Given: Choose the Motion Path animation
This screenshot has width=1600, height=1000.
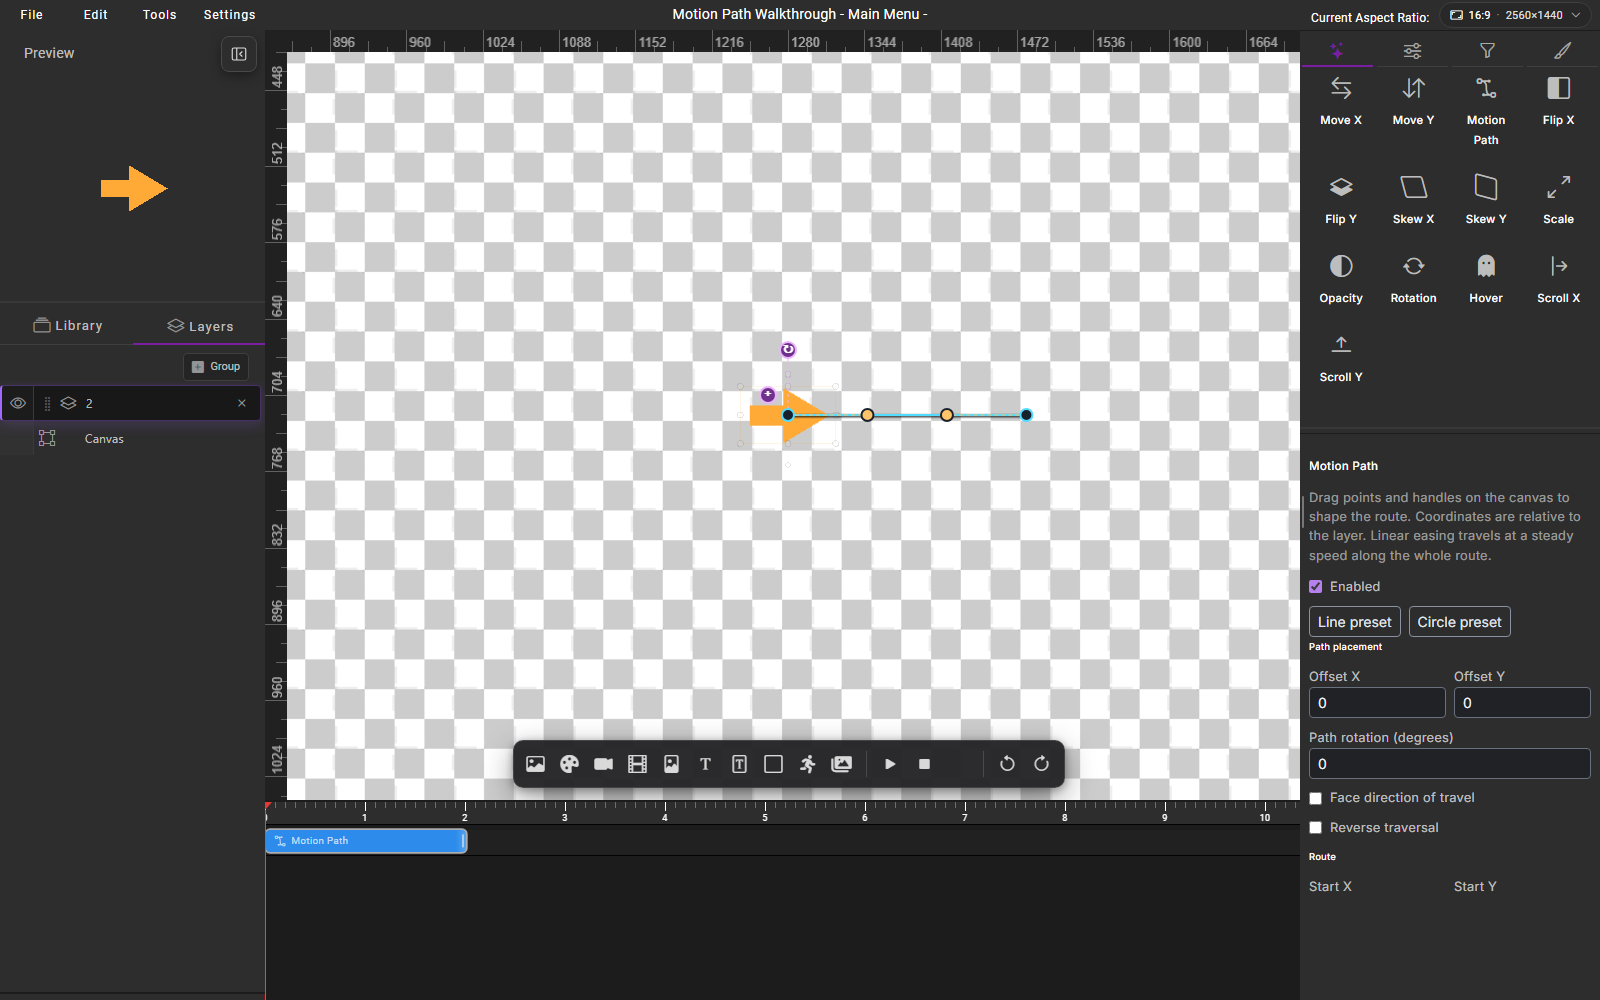Looking at the screenshot, I should 1486,111.
